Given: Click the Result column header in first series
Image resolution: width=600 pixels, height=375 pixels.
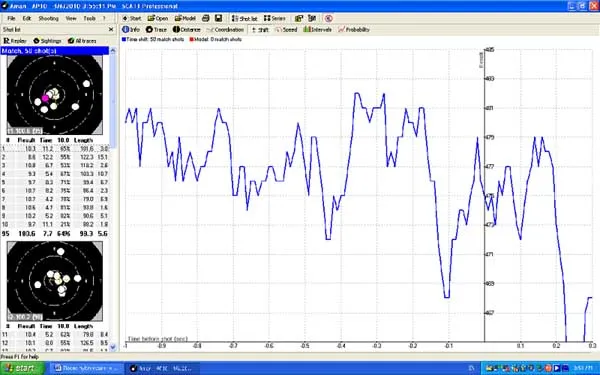Looking at the screenshot, I should 26,140.
